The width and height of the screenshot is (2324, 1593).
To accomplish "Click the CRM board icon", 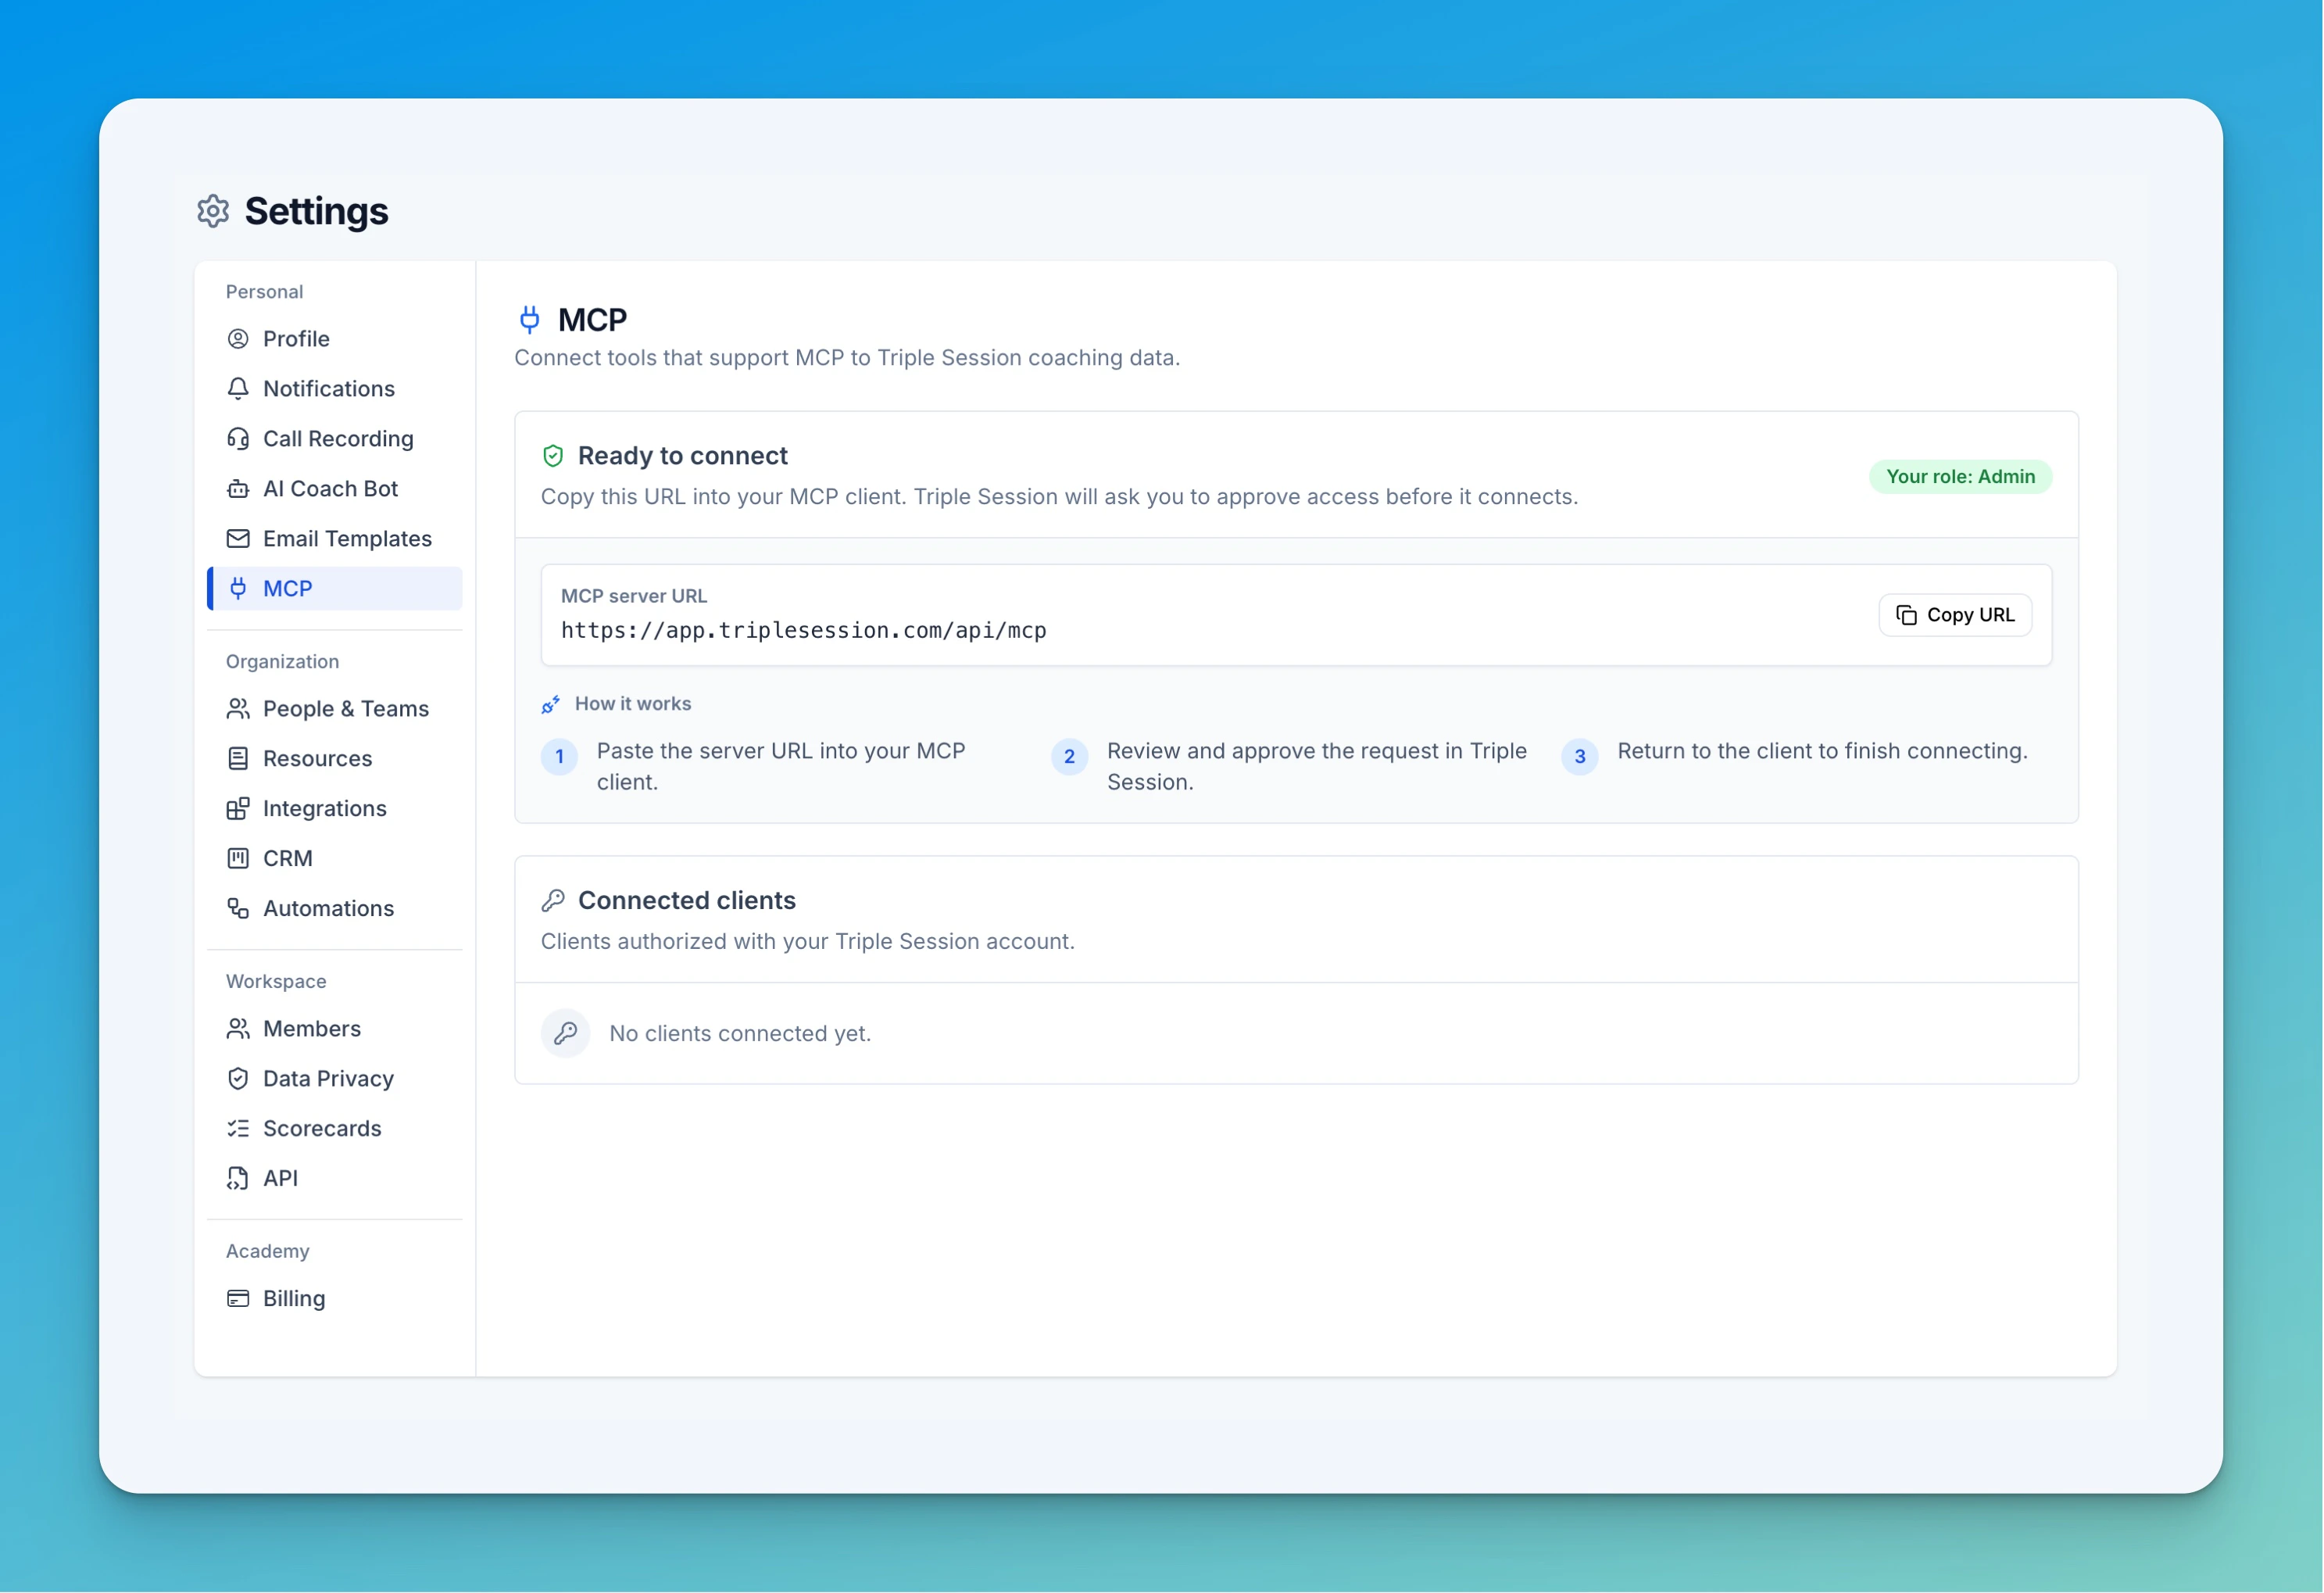I will pos(238,859).
